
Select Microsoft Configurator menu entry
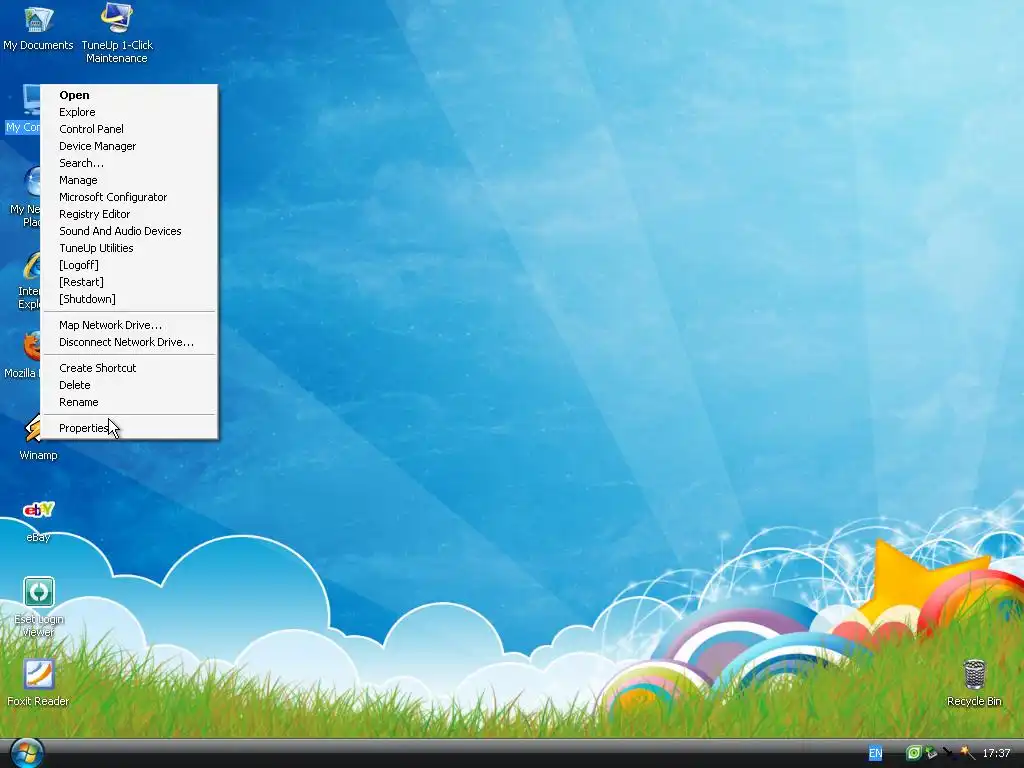(129, 197)
